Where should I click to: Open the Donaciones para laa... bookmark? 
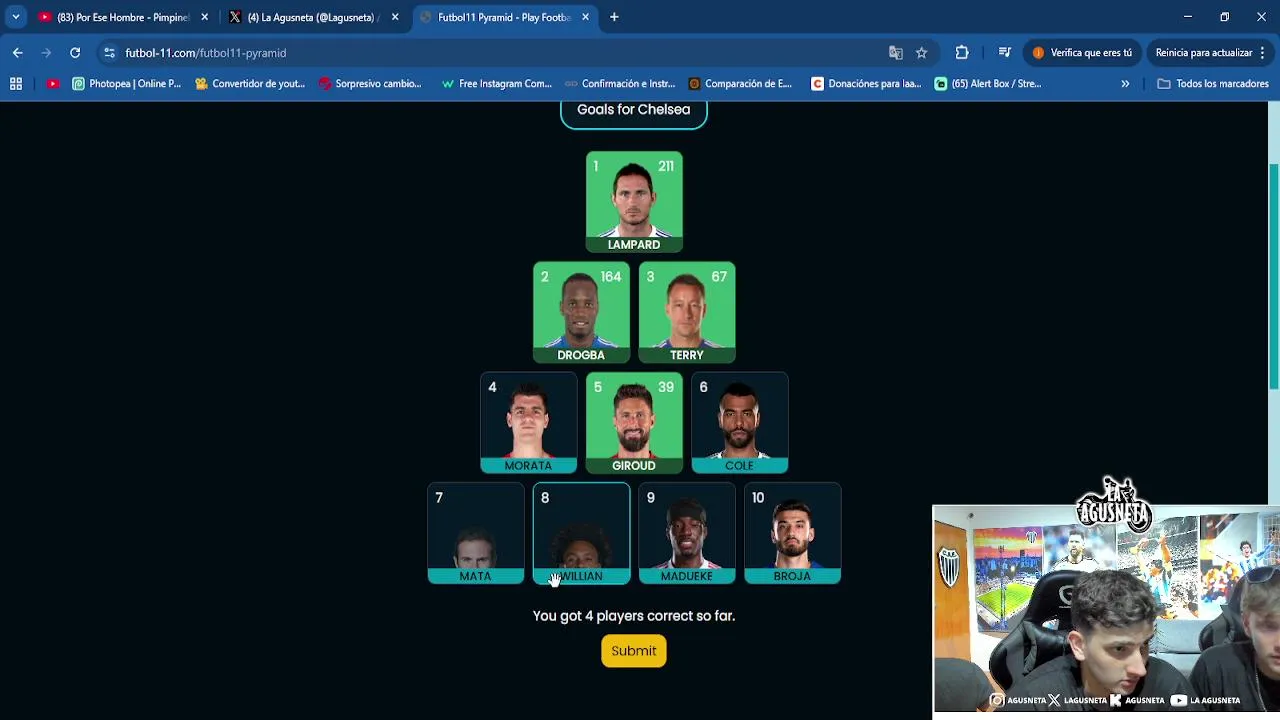tap(866, 84)
